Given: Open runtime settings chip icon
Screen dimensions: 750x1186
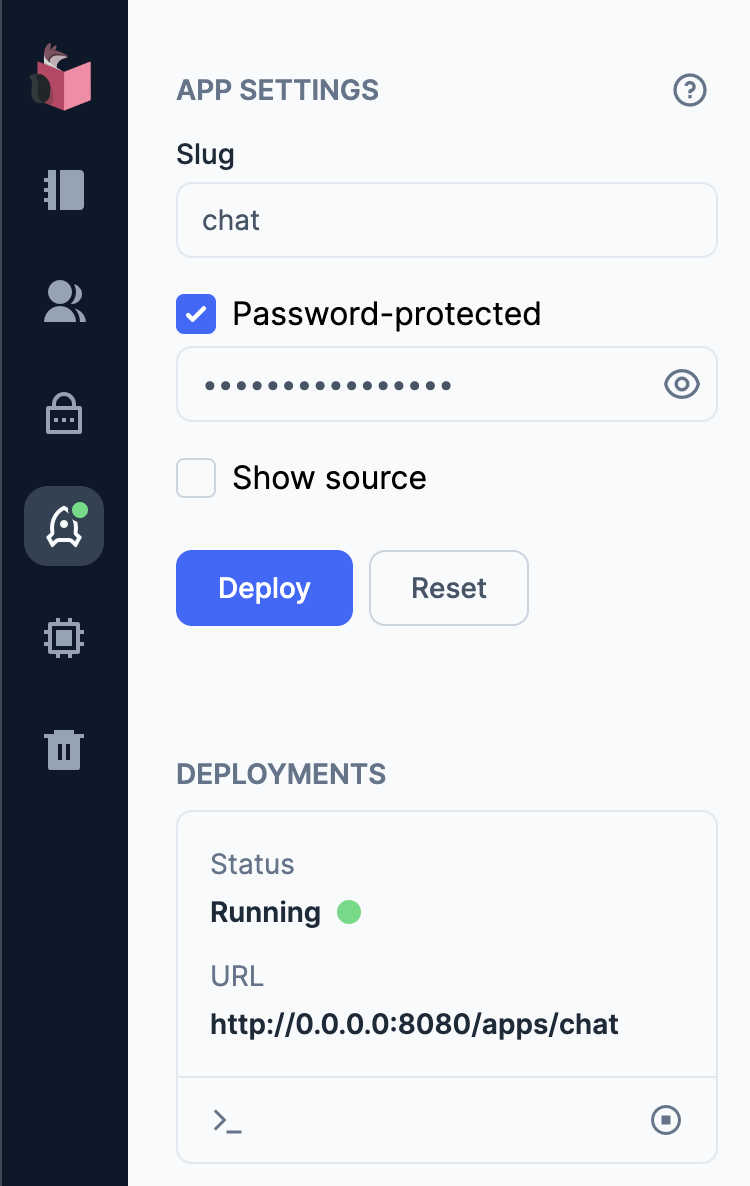Looking at the screenshot, I should pos(64,637).
